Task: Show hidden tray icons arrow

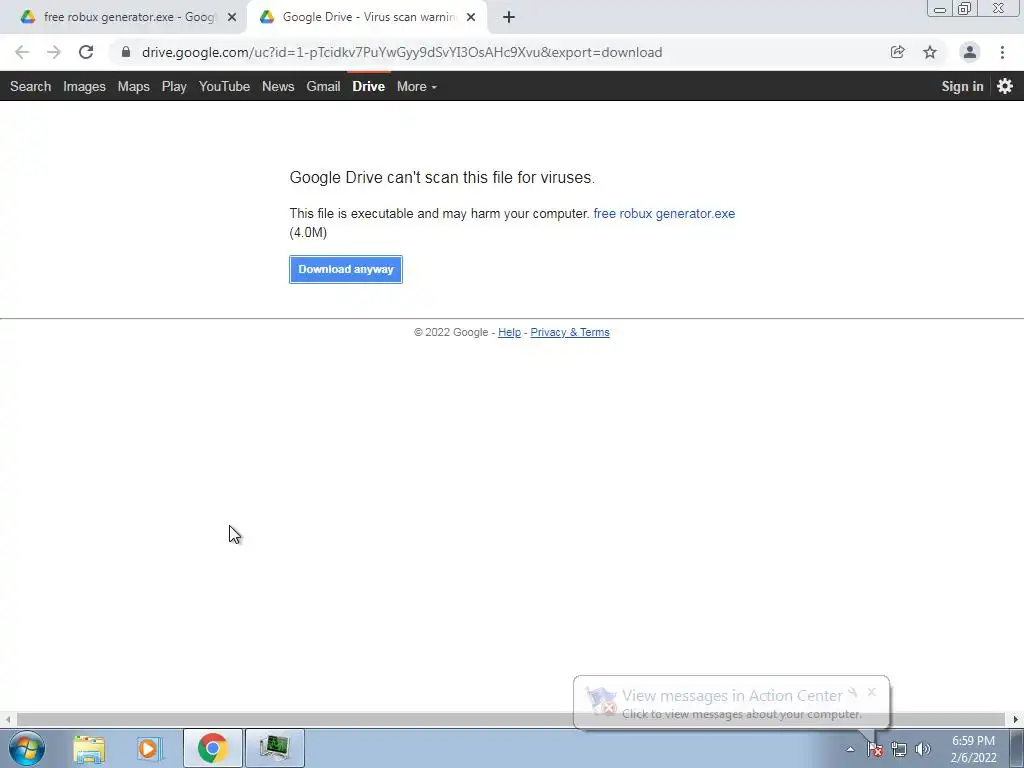Action: pyautogui.click(x=850, y=750)
